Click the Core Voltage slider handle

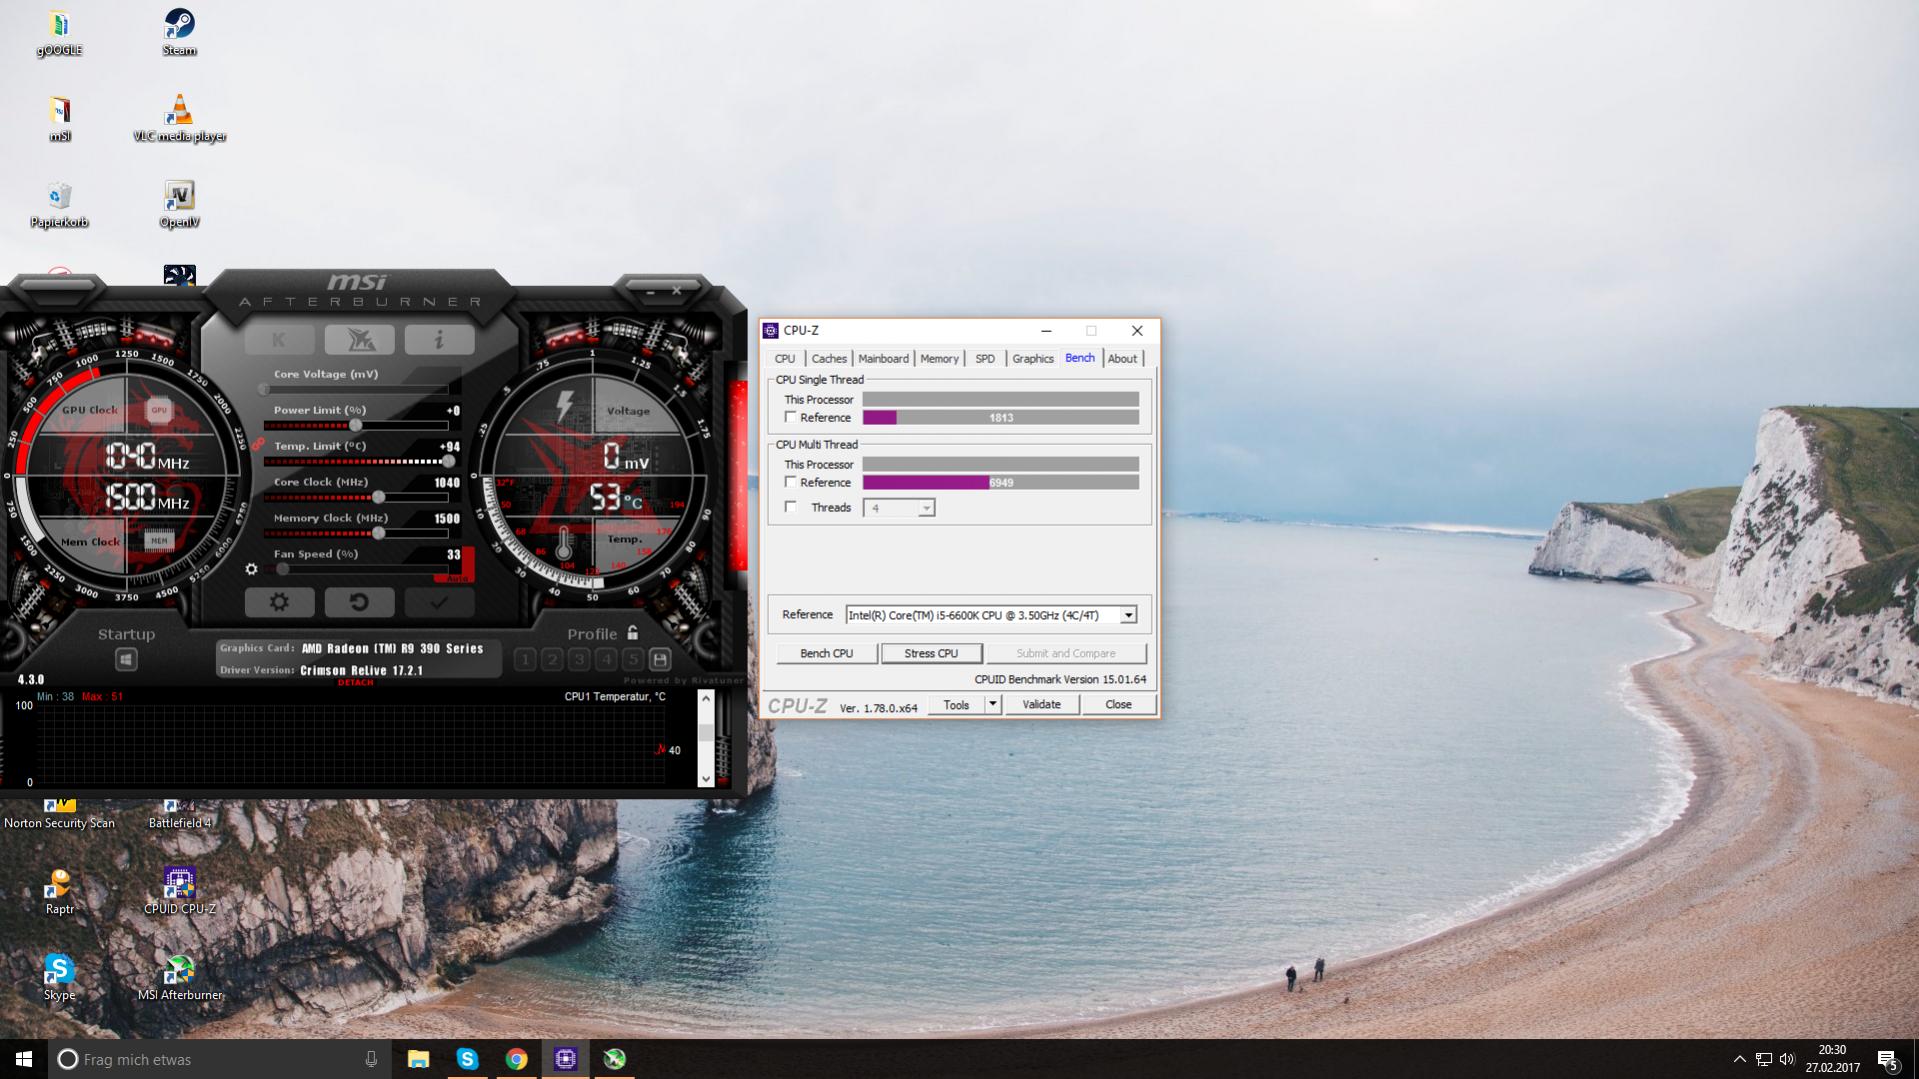265,389
